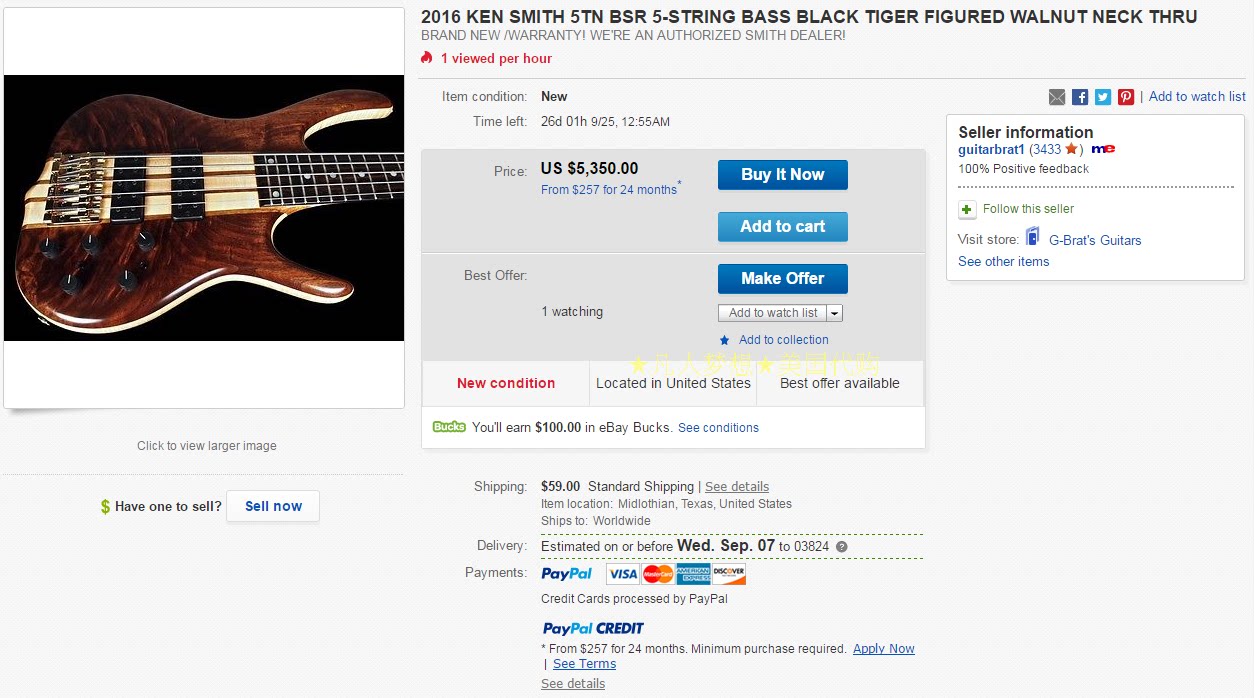This screenshot has width=1254, height=698.
Task: Click the blue star collection icon
Action: [x=725, y=340]
